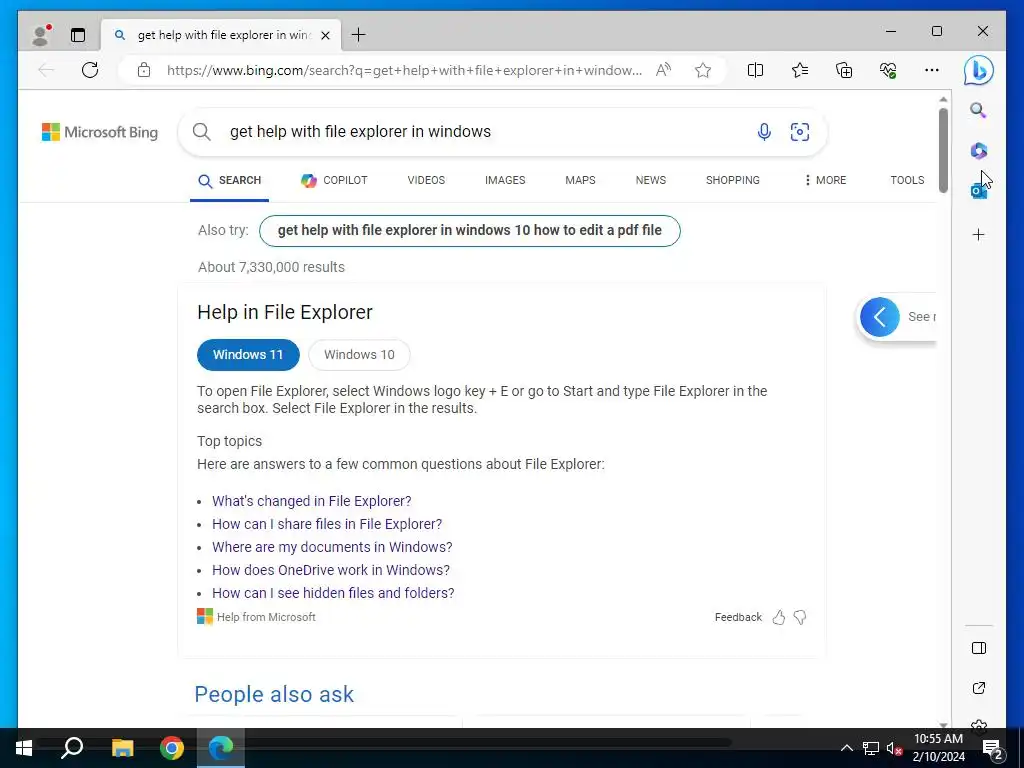Click the Feedback link
1024x768 pixels.
[738, 617]
